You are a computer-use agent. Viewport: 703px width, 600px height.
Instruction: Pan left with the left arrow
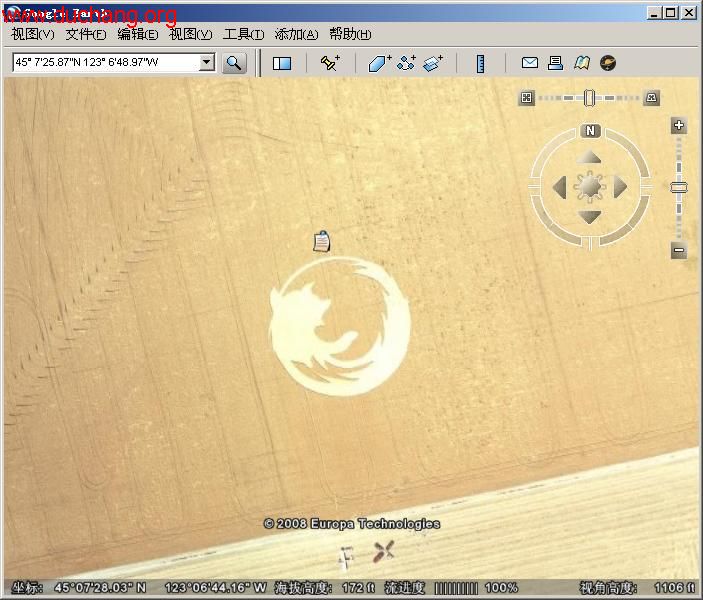pos(560,187)
